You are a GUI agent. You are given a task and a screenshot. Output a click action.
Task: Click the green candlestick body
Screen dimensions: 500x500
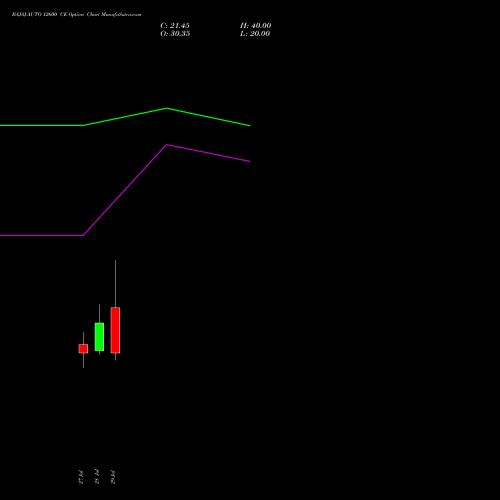coord(99,337)
